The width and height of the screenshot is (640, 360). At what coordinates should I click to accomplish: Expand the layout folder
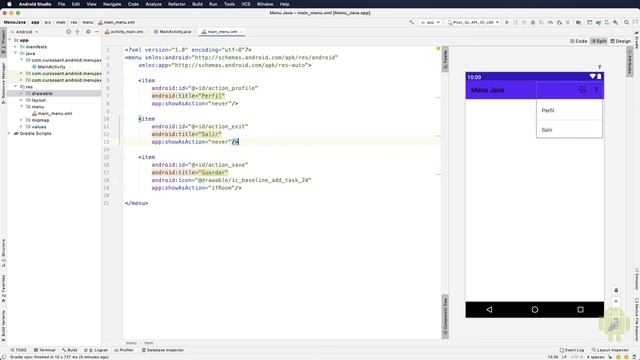21,100
